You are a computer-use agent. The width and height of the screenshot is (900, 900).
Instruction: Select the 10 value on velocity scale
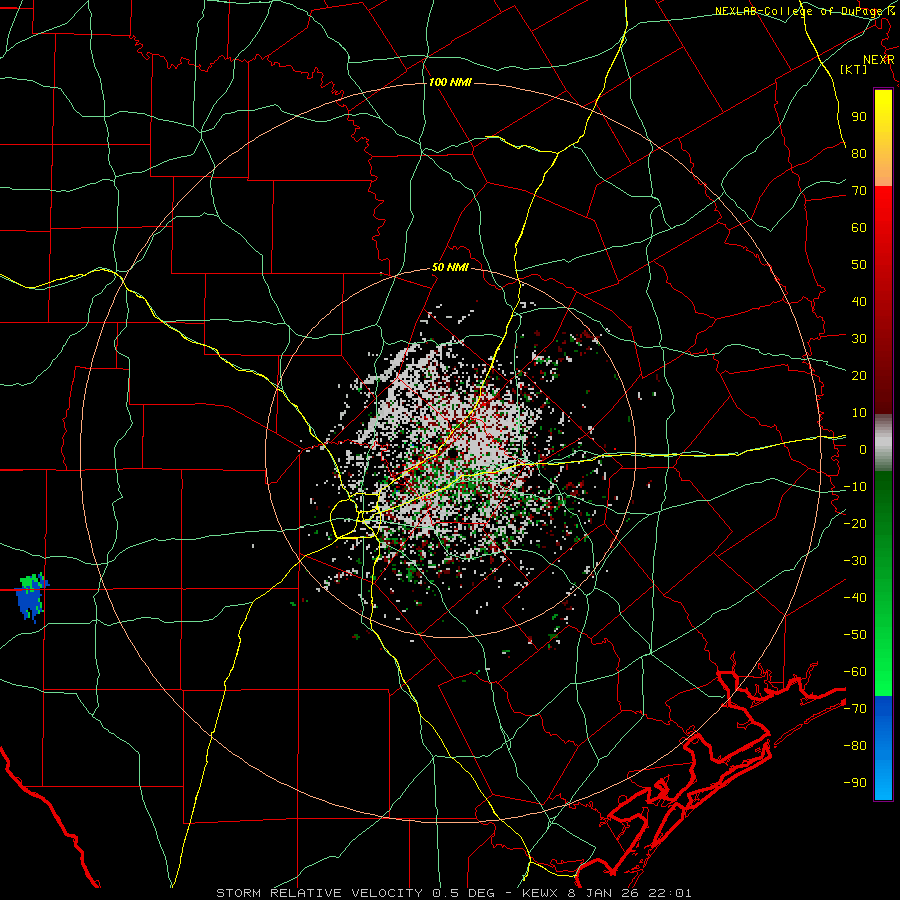click(859, 413)
